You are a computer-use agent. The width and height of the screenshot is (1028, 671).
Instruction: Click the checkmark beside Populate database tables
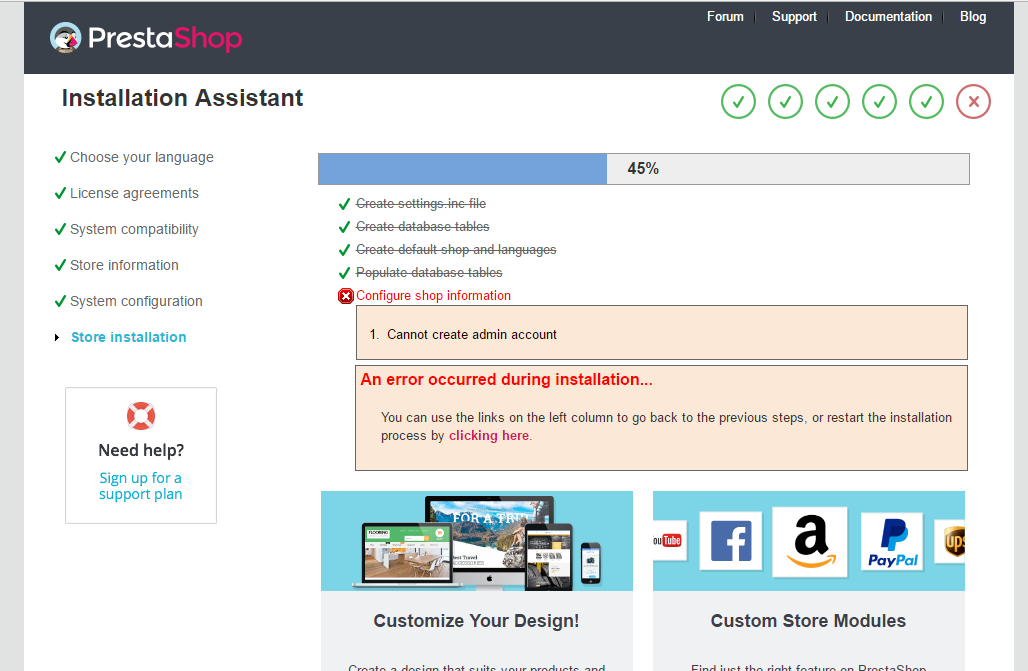tap(344, 273)
